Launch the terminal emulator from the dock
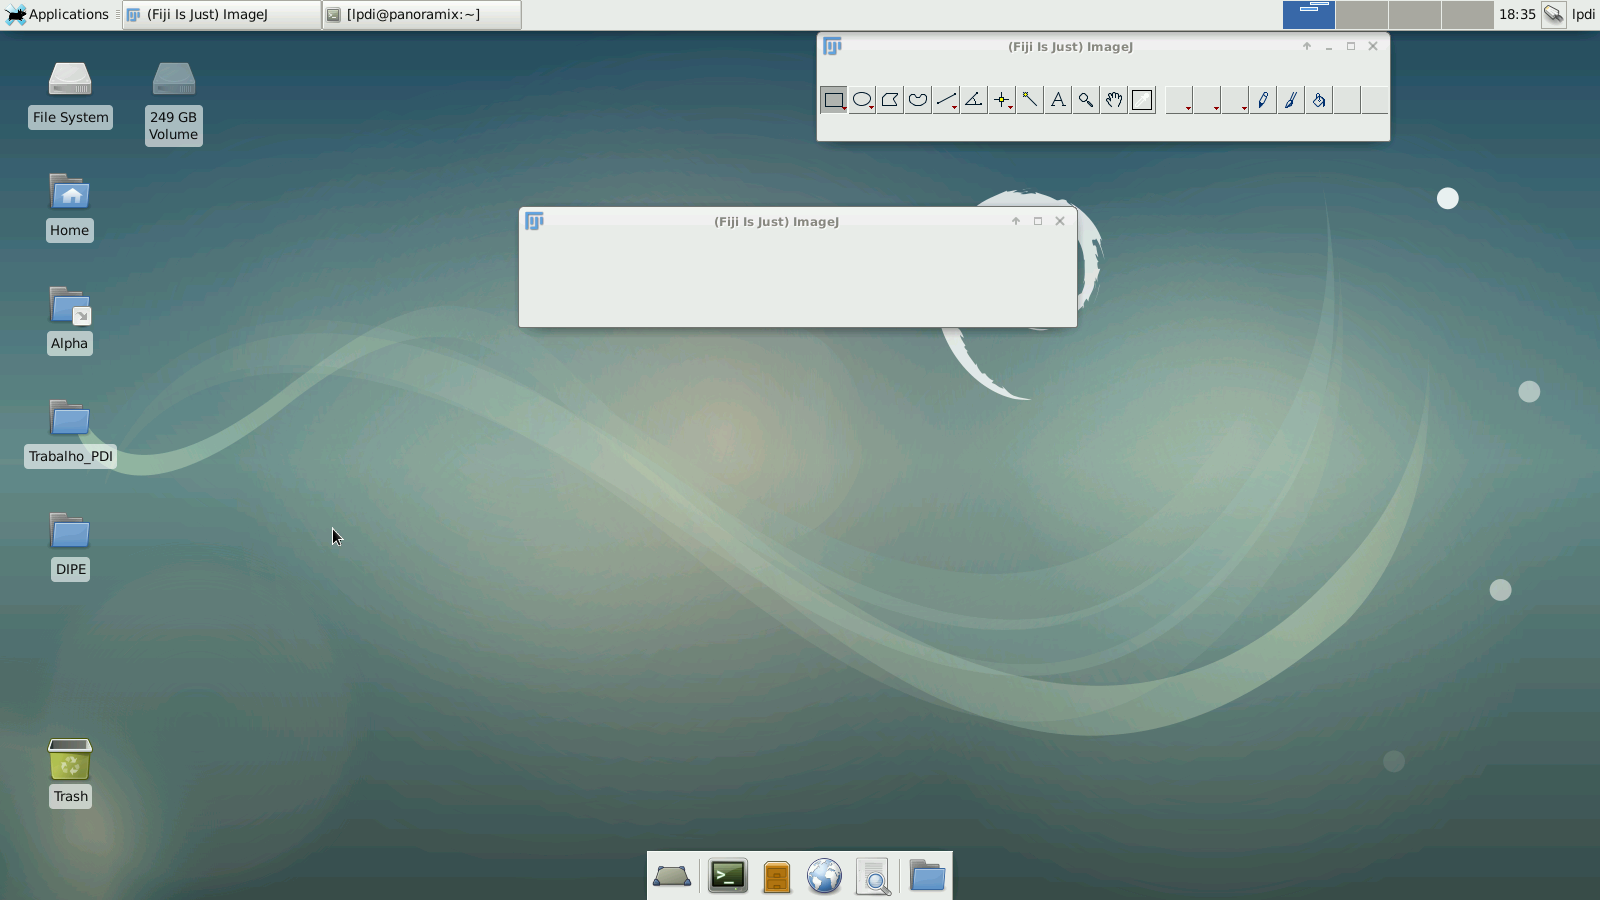Image resolution: width=1600 pixels, height=900 pixels. coord(727,876)
